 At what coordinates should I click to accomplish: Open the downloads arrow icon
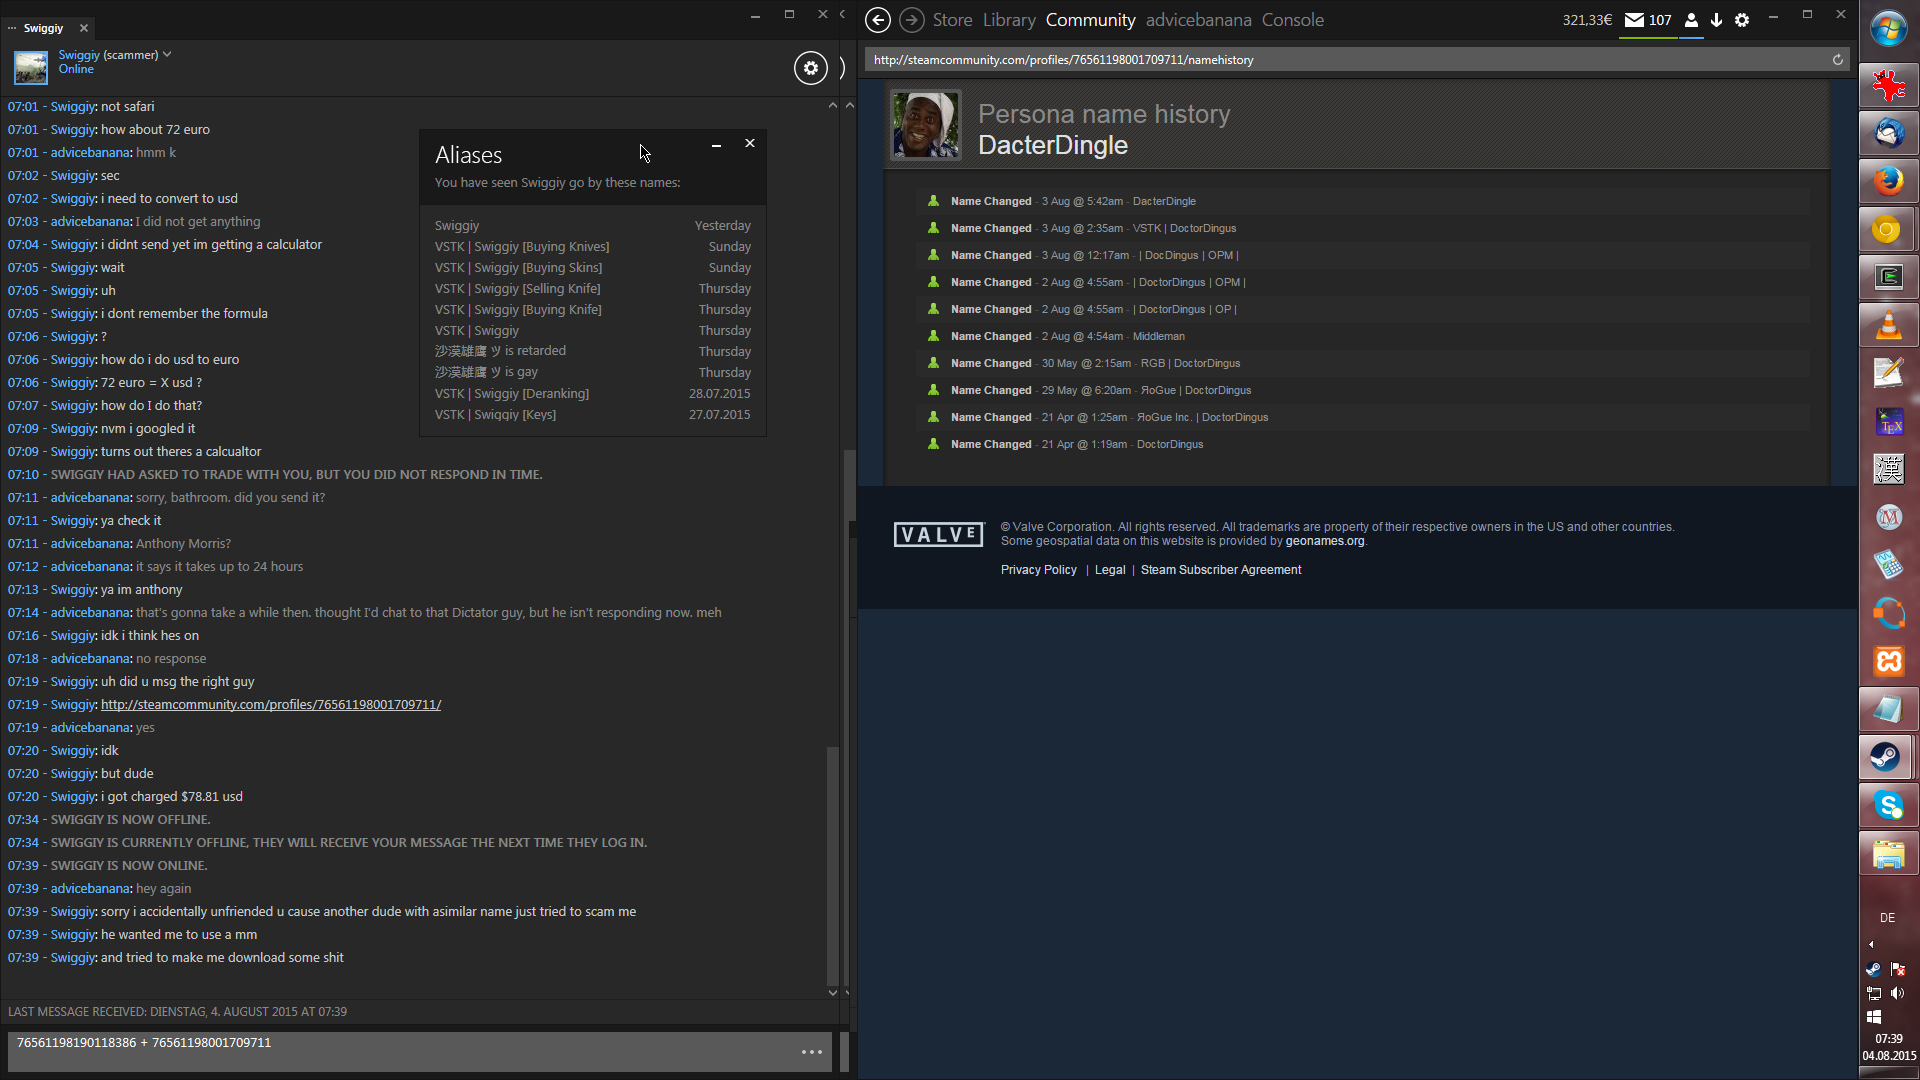1716,20
